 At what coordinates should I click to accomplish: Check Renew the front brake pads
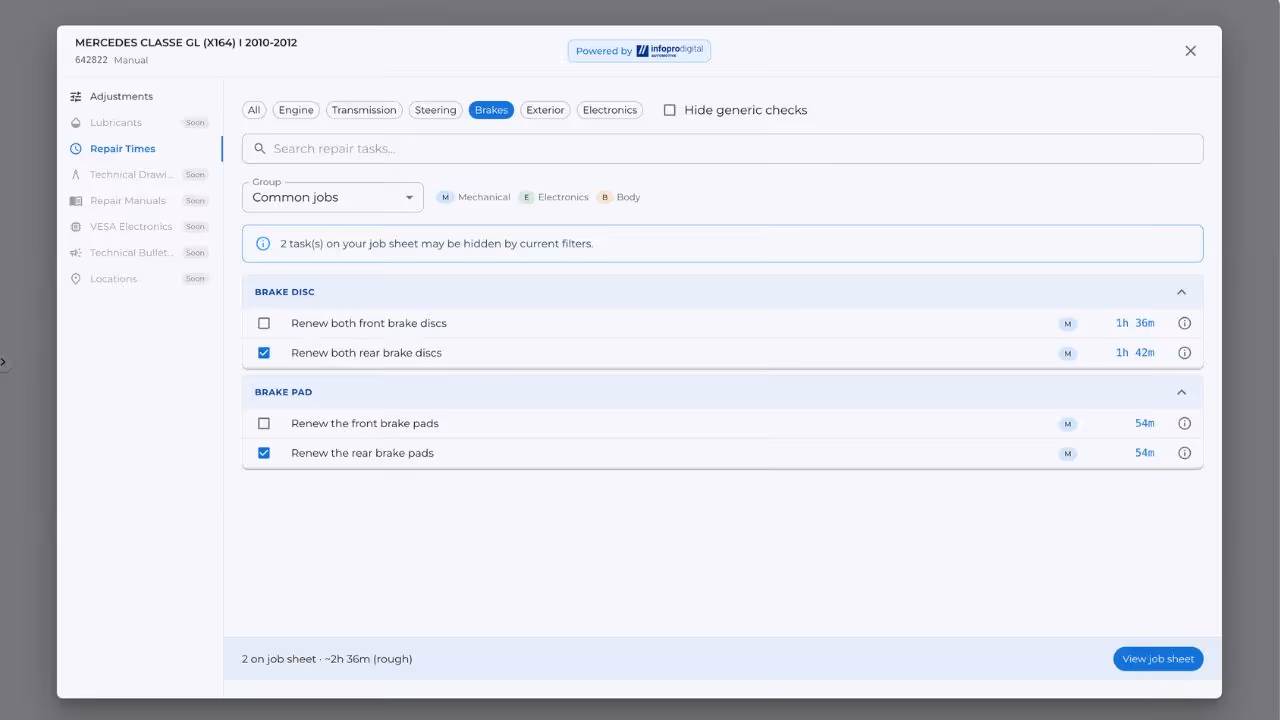point(264,423)
